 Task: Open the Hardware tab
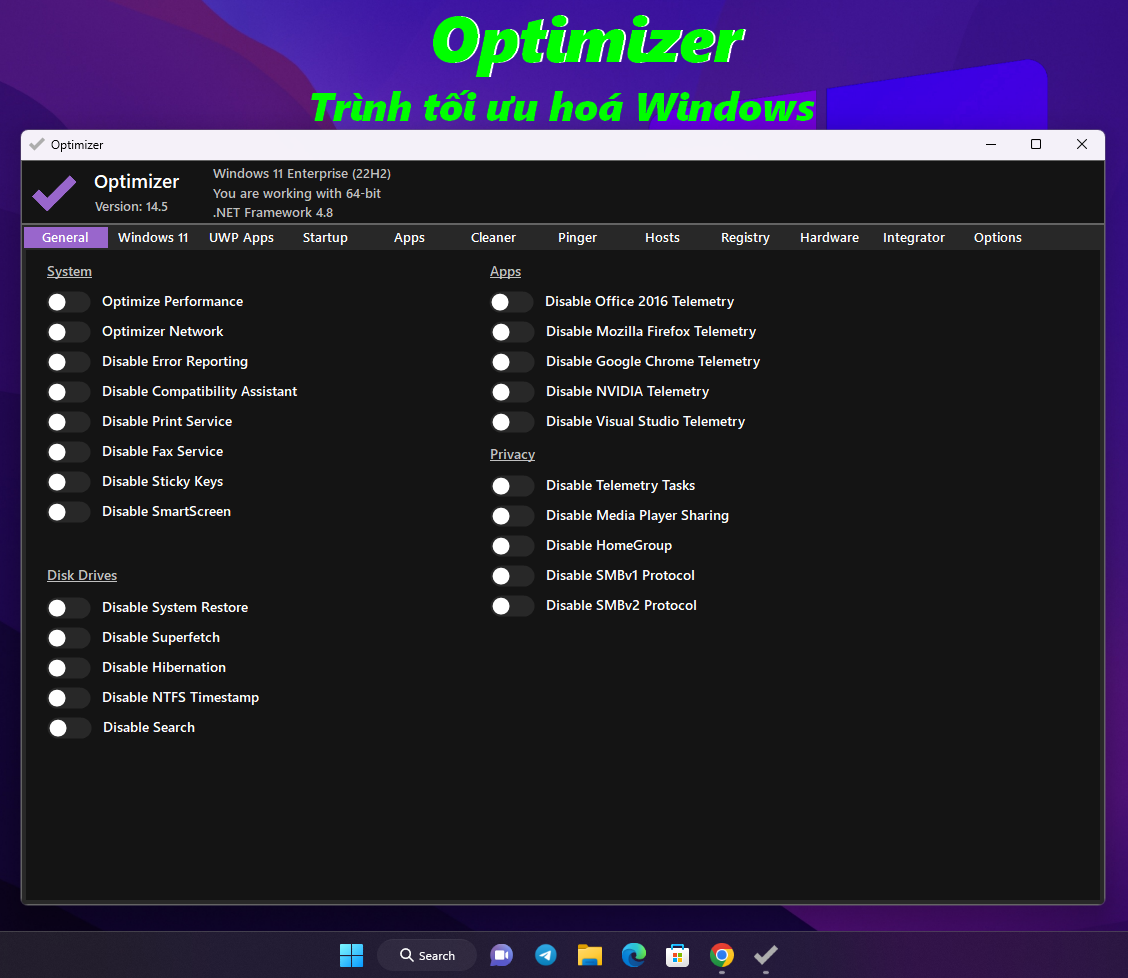[x=829, y=237]
